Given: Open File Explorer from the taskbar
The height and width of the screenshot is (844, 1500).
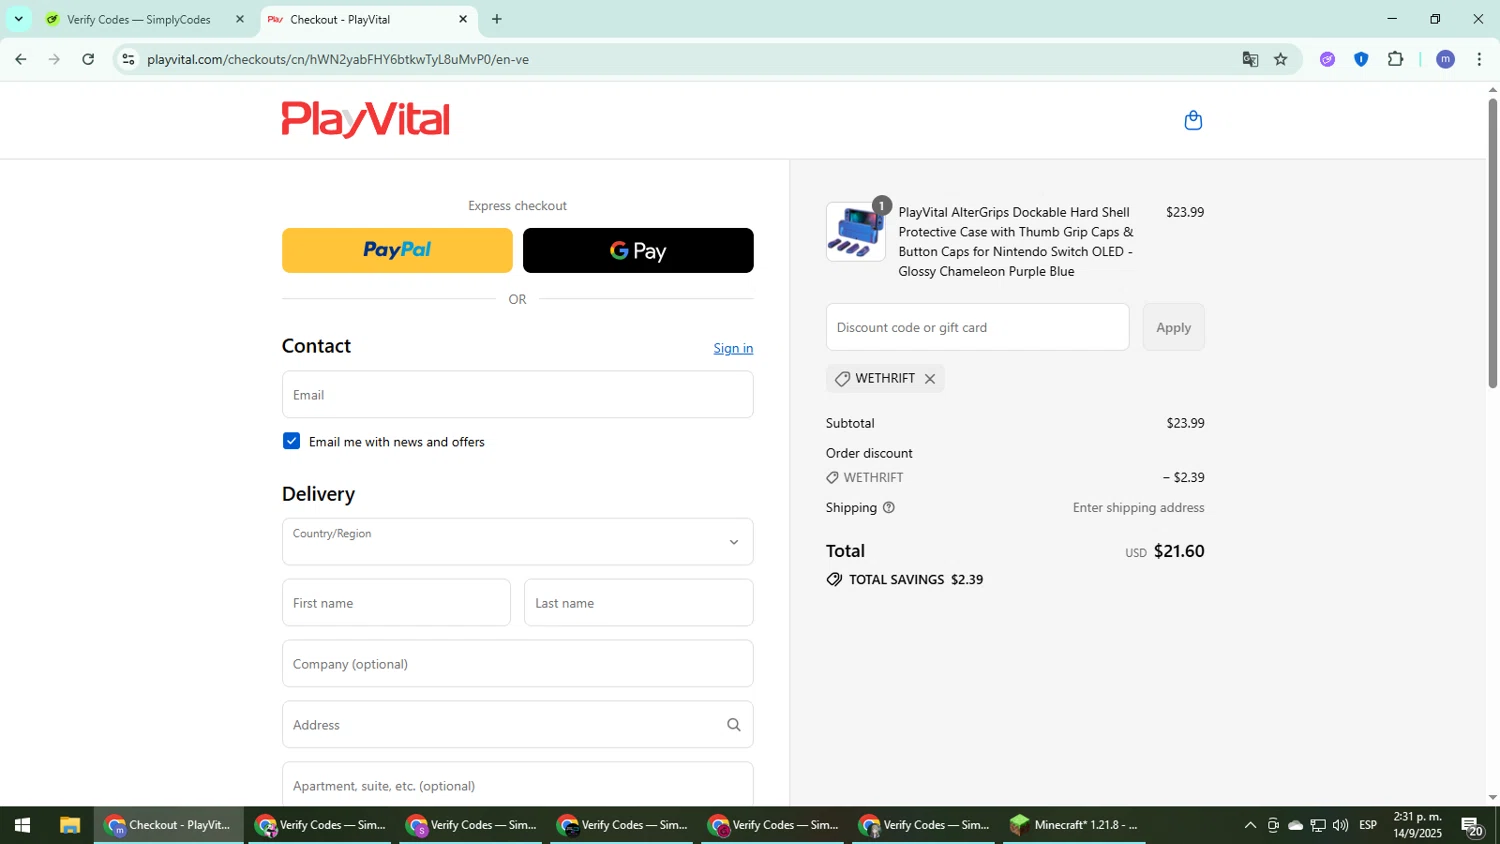Looking at the screenshot, I should (69, 826).
